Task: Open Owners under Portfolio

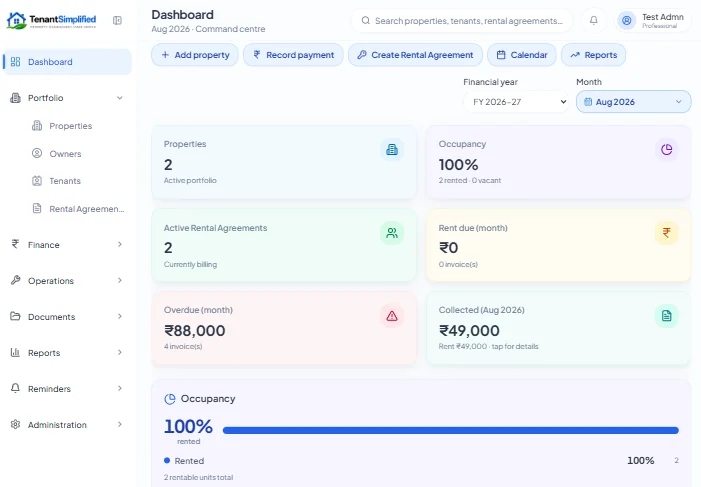Action: [x=65, y=154]
